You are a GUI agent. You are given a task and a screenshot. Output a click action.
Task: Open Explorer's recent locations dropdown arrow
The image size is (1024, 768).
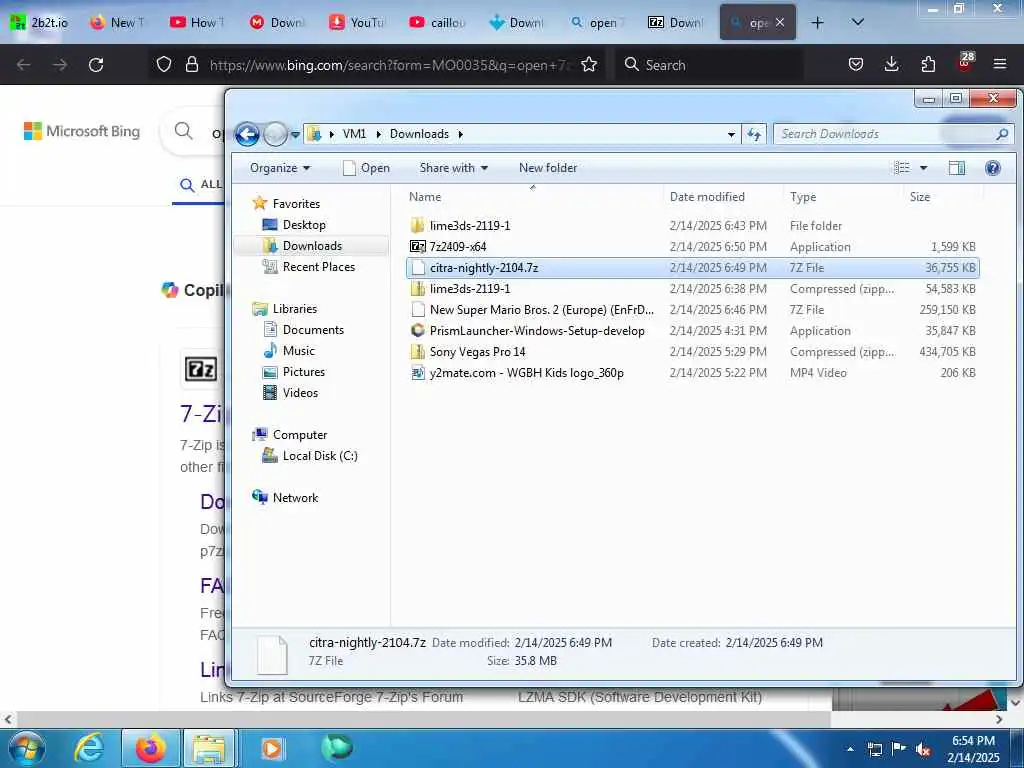(295, 135)
